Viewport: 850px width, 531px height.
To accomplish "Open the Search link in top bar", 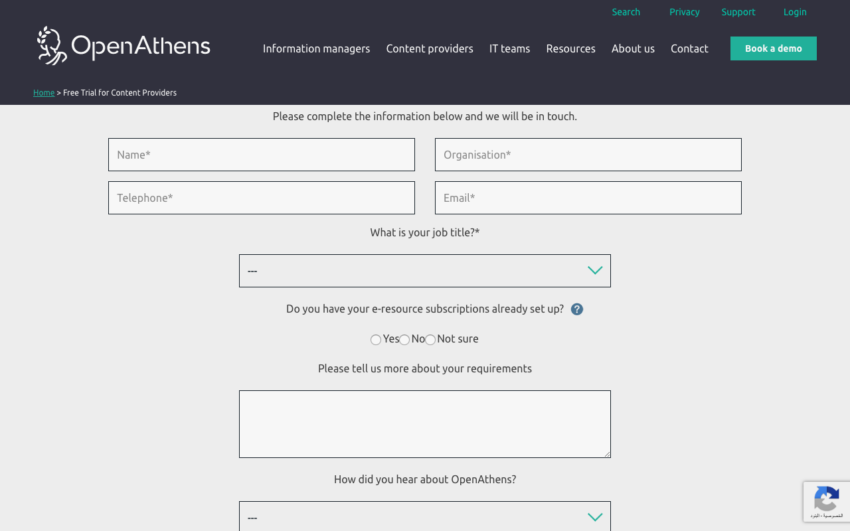I will [x=626, y=12].
